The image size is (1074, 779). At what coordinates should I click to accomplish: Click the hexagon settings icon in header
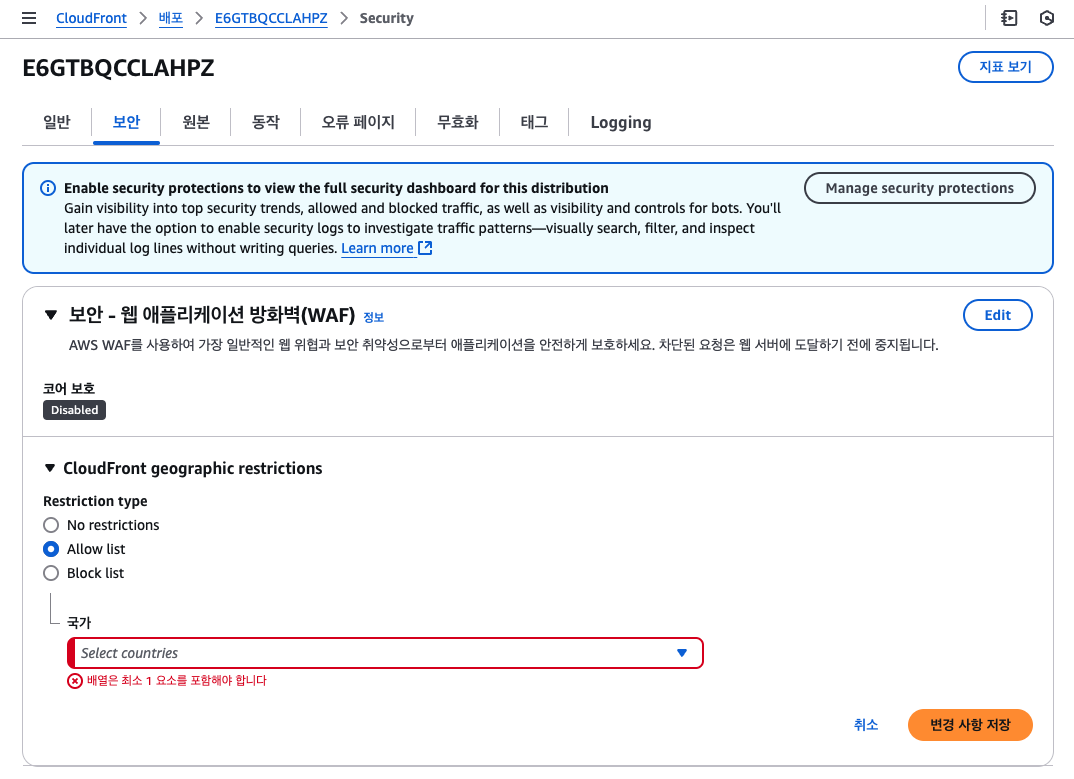click(x=1047, y=18)
